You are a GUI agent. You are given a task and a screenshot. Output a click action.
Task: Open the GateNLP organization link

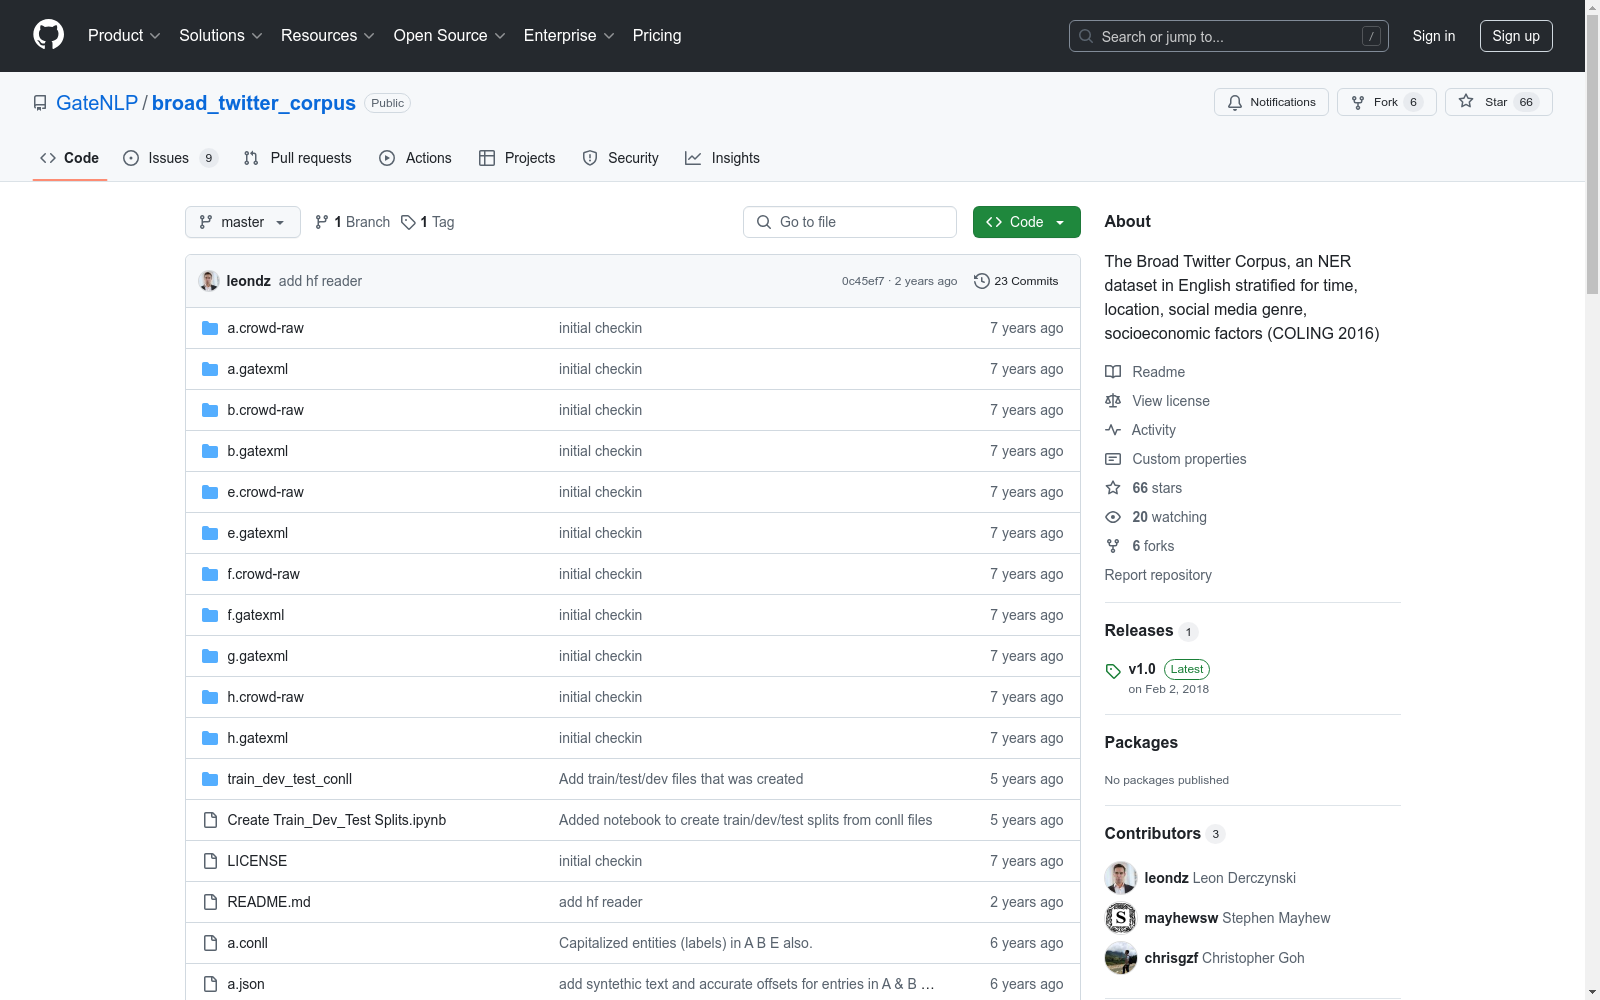pyautogui.click(x=97, y=103)
